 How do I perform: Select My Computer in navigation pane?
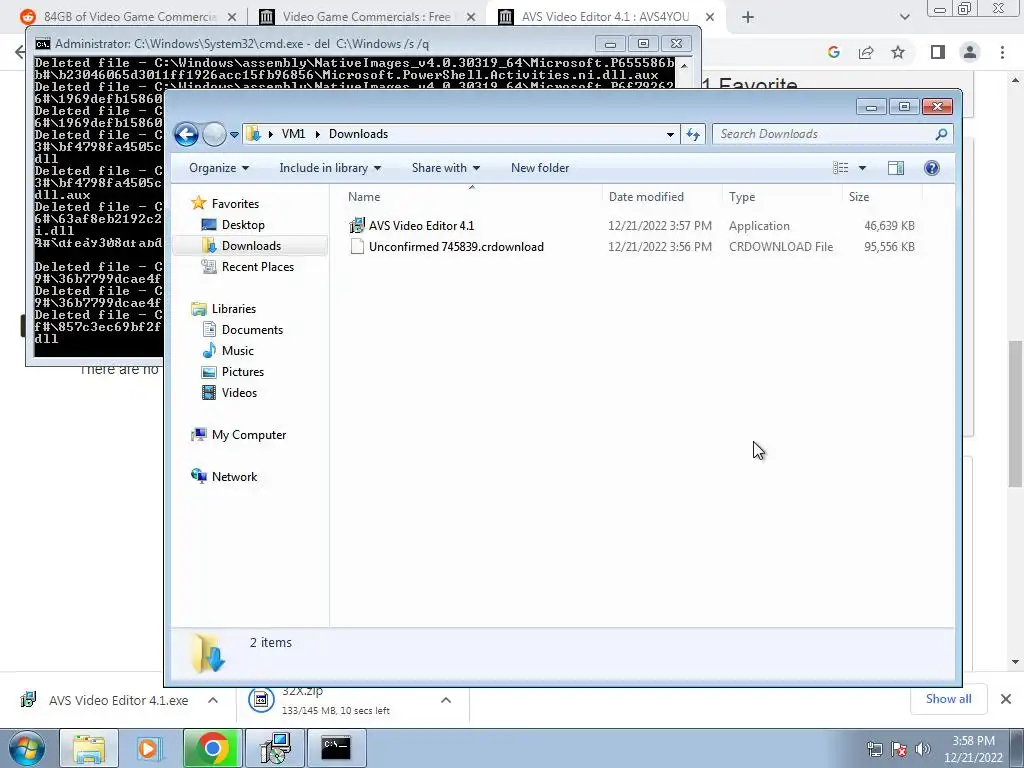(249, 435)
